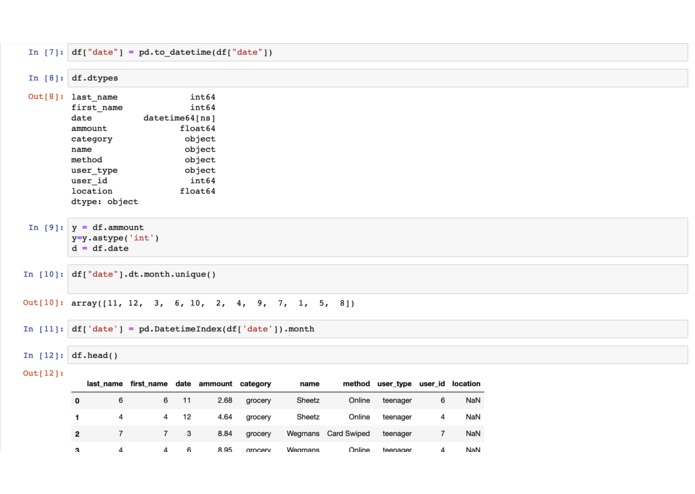This screenshot has height=494, width=695.
Task: Click the 'location' table column header
Action: pyautogui.click(x=466, y=384)
